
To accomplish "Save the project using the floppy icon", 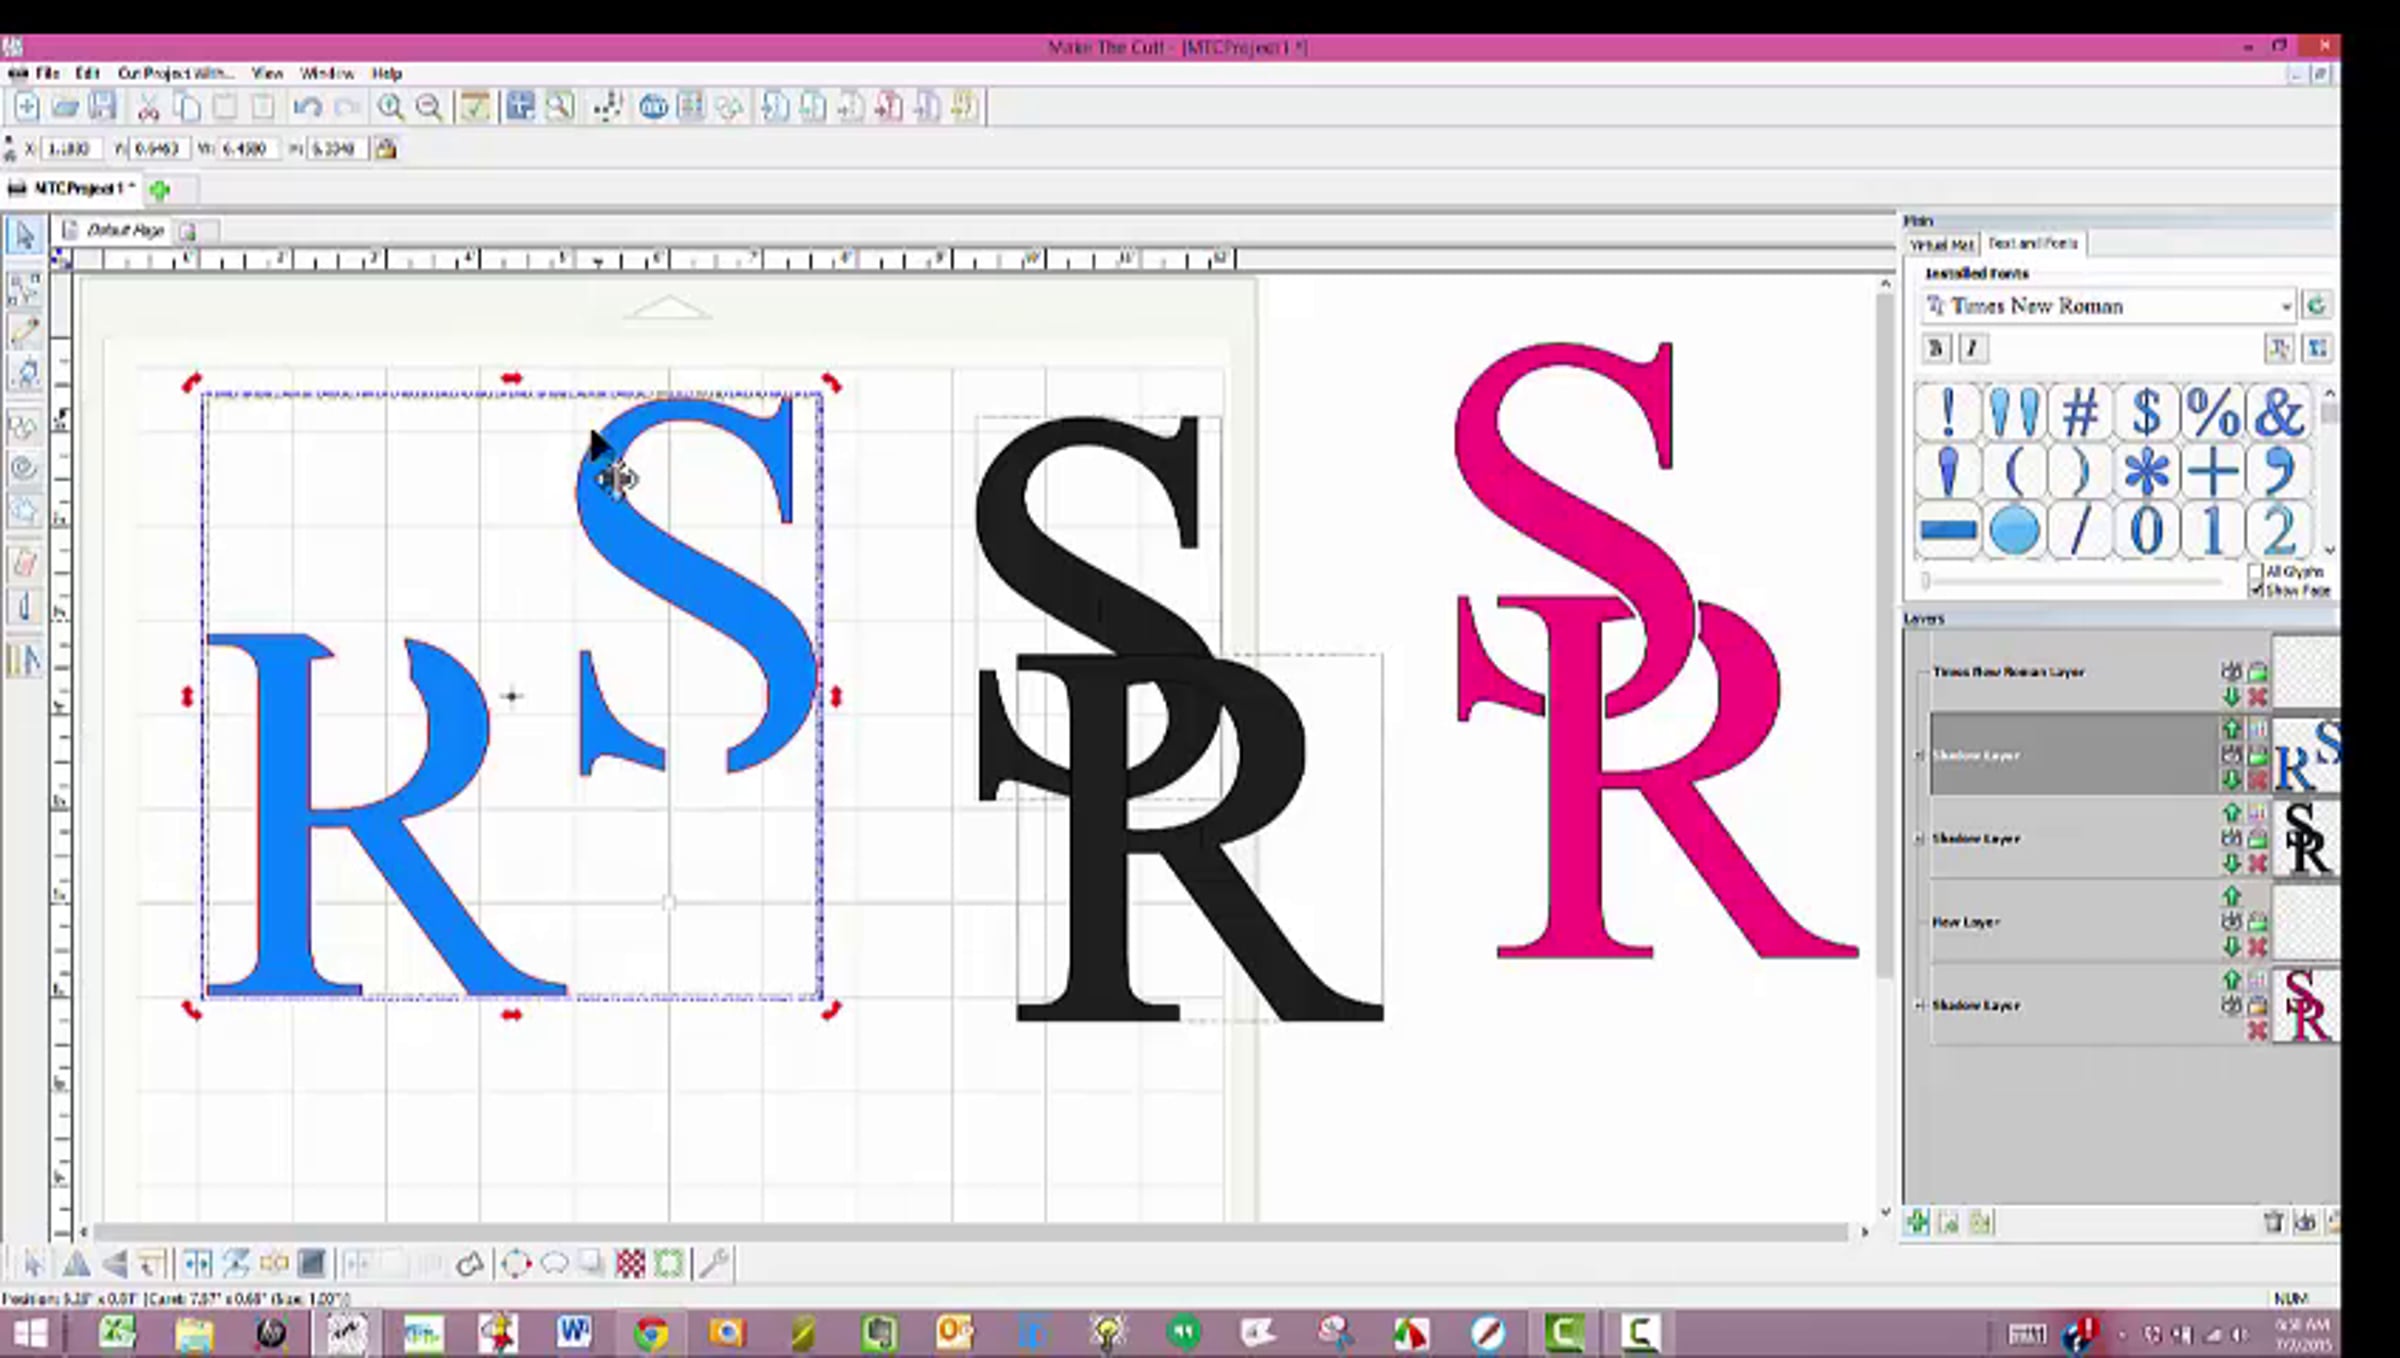I will (x=103, y=107).
